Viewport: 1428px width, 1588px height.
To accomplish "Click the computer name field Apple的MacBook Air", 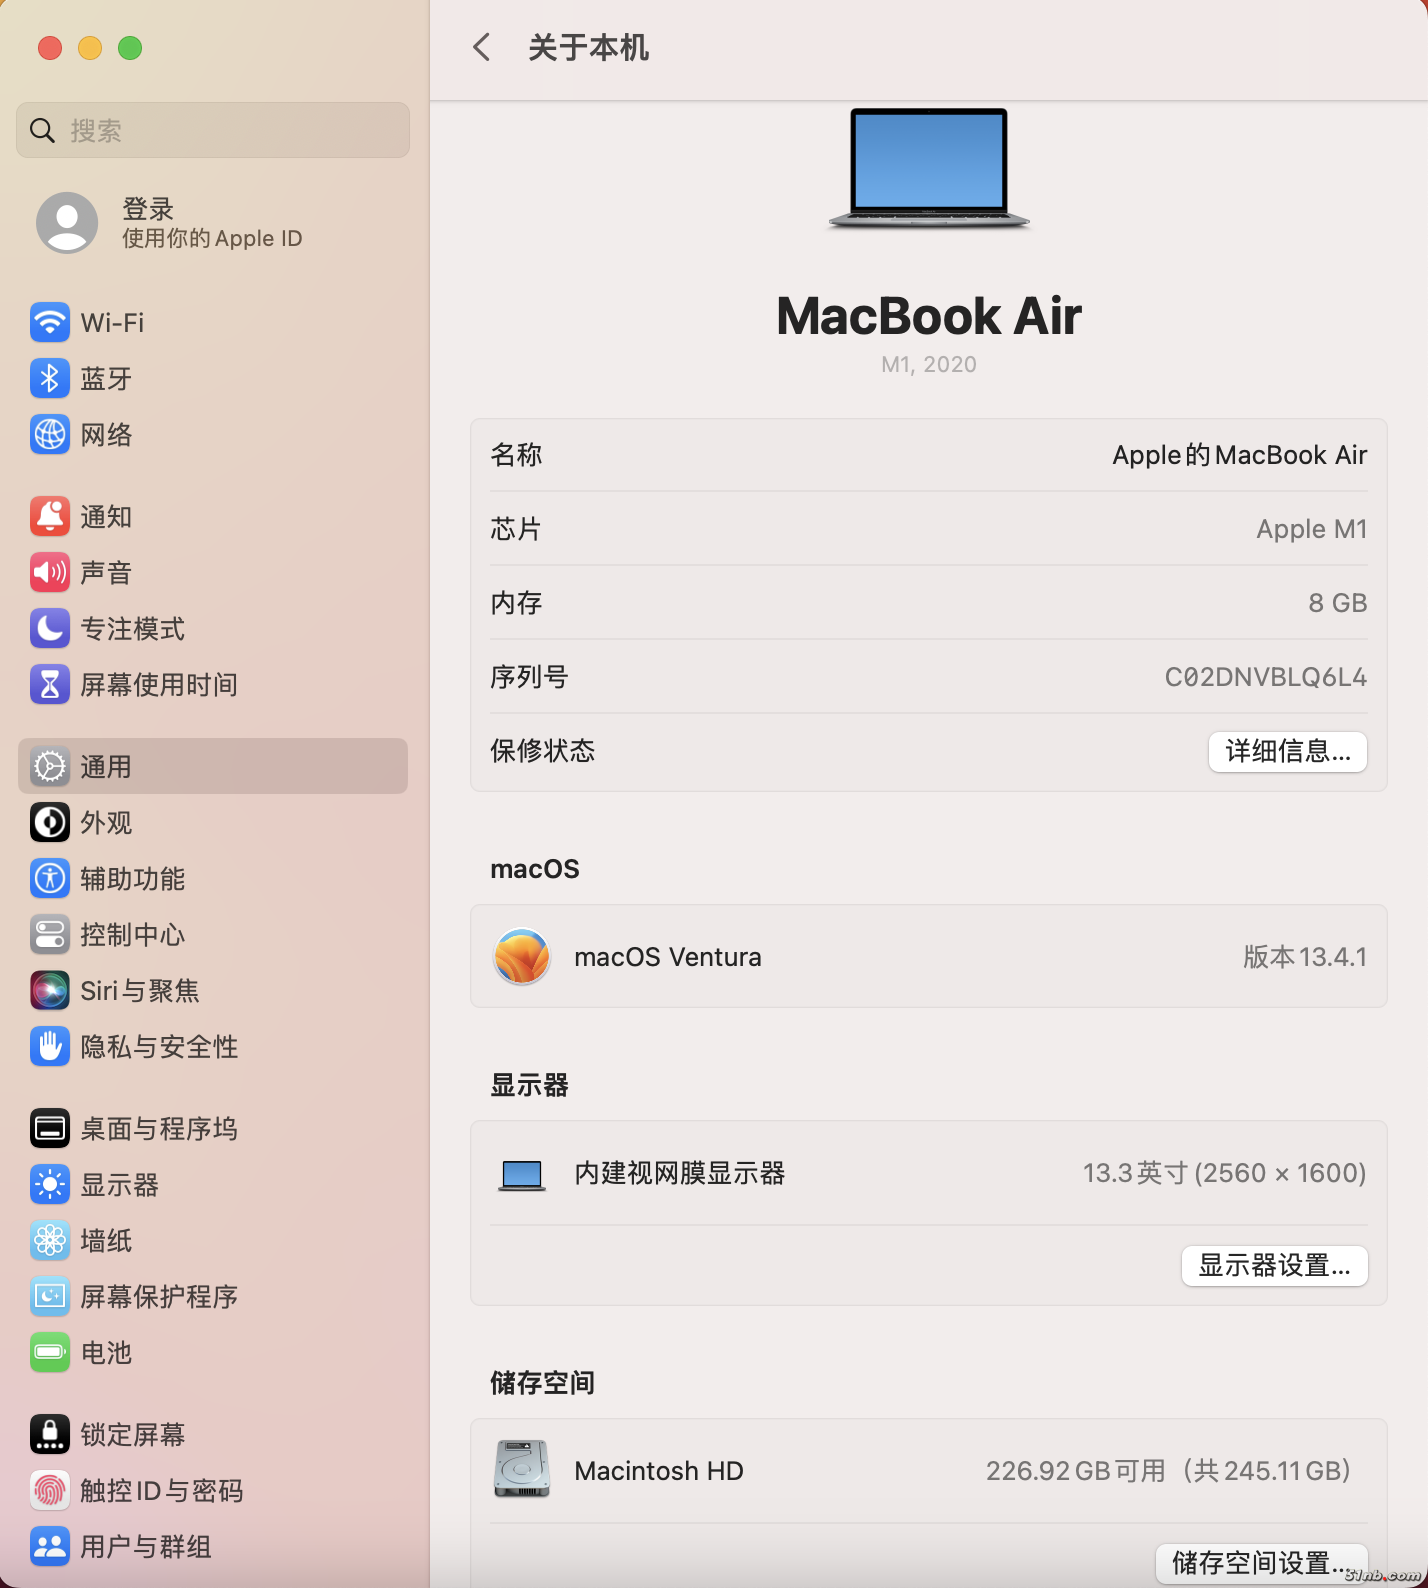I will [x=1240, y=455].
